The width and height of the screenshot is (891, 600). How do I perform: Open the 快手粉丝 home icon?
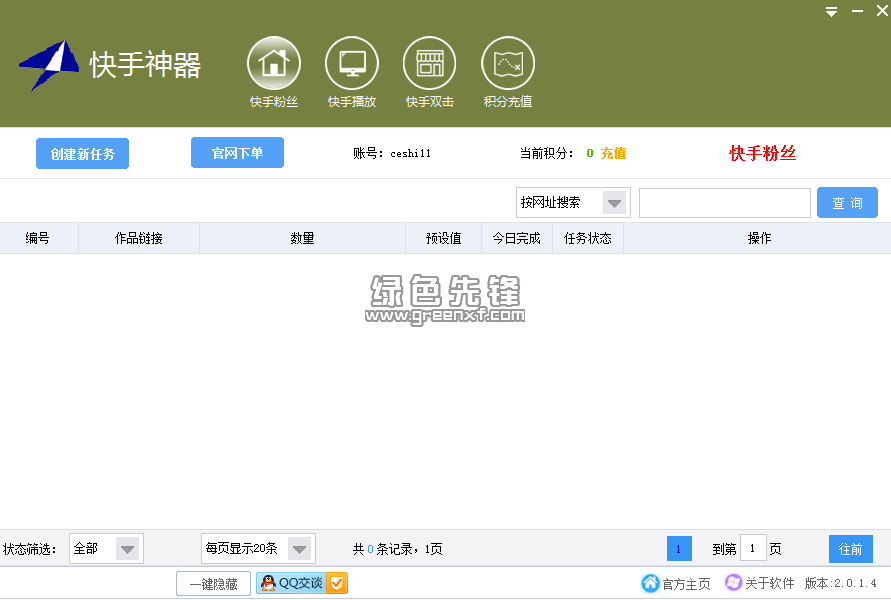(x=274, y=63)
